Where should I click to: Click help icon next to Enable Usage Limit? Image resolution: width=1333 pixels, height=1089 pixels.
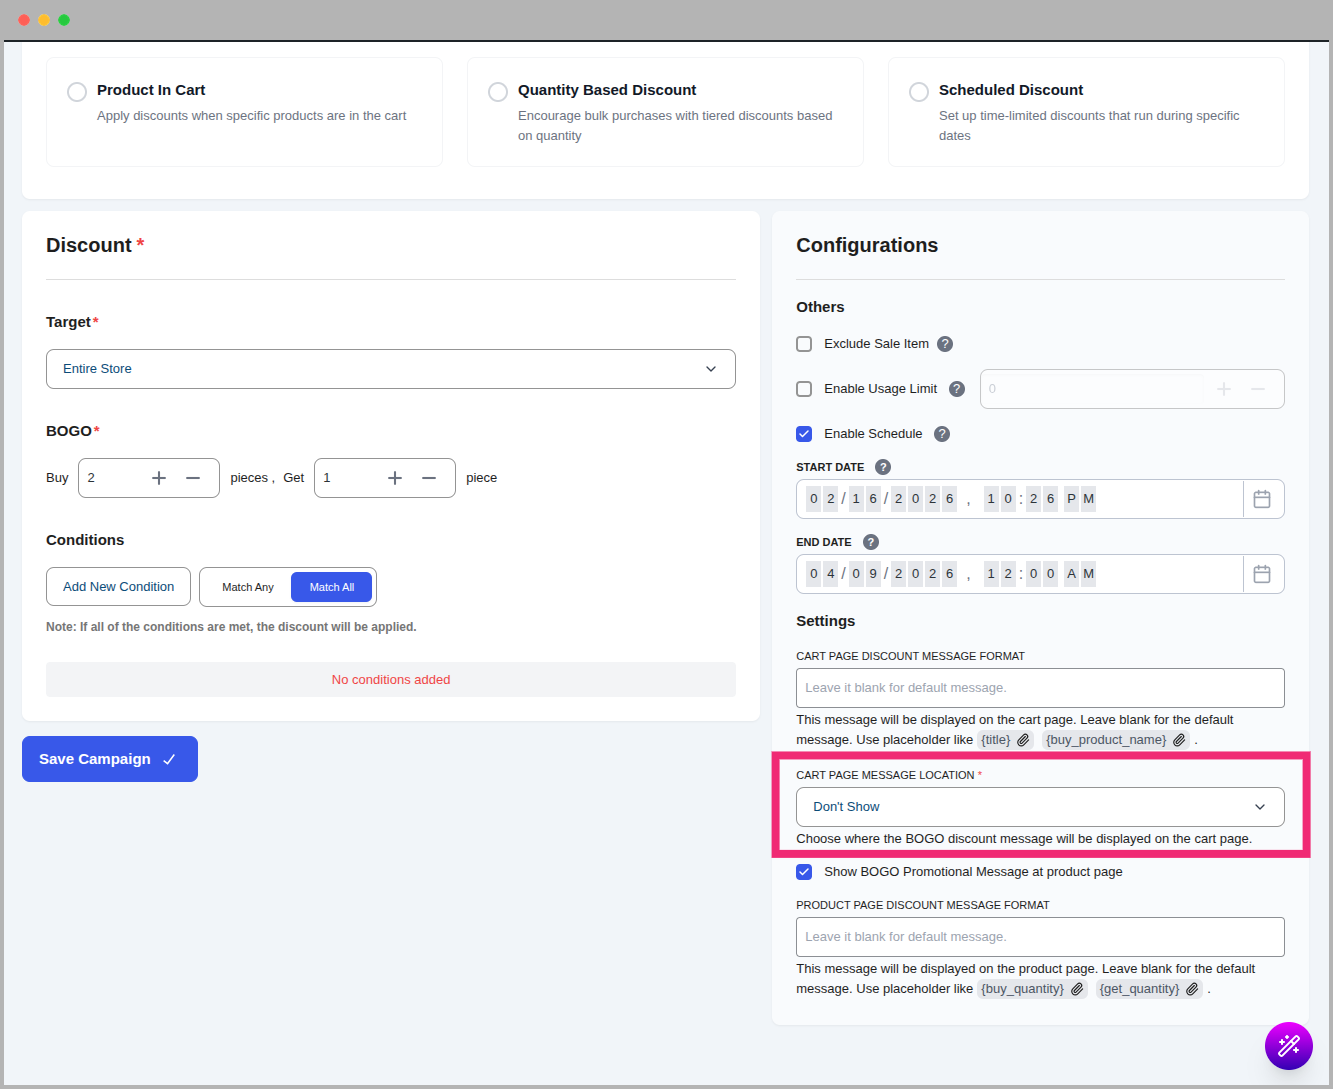tap(957, 389)
